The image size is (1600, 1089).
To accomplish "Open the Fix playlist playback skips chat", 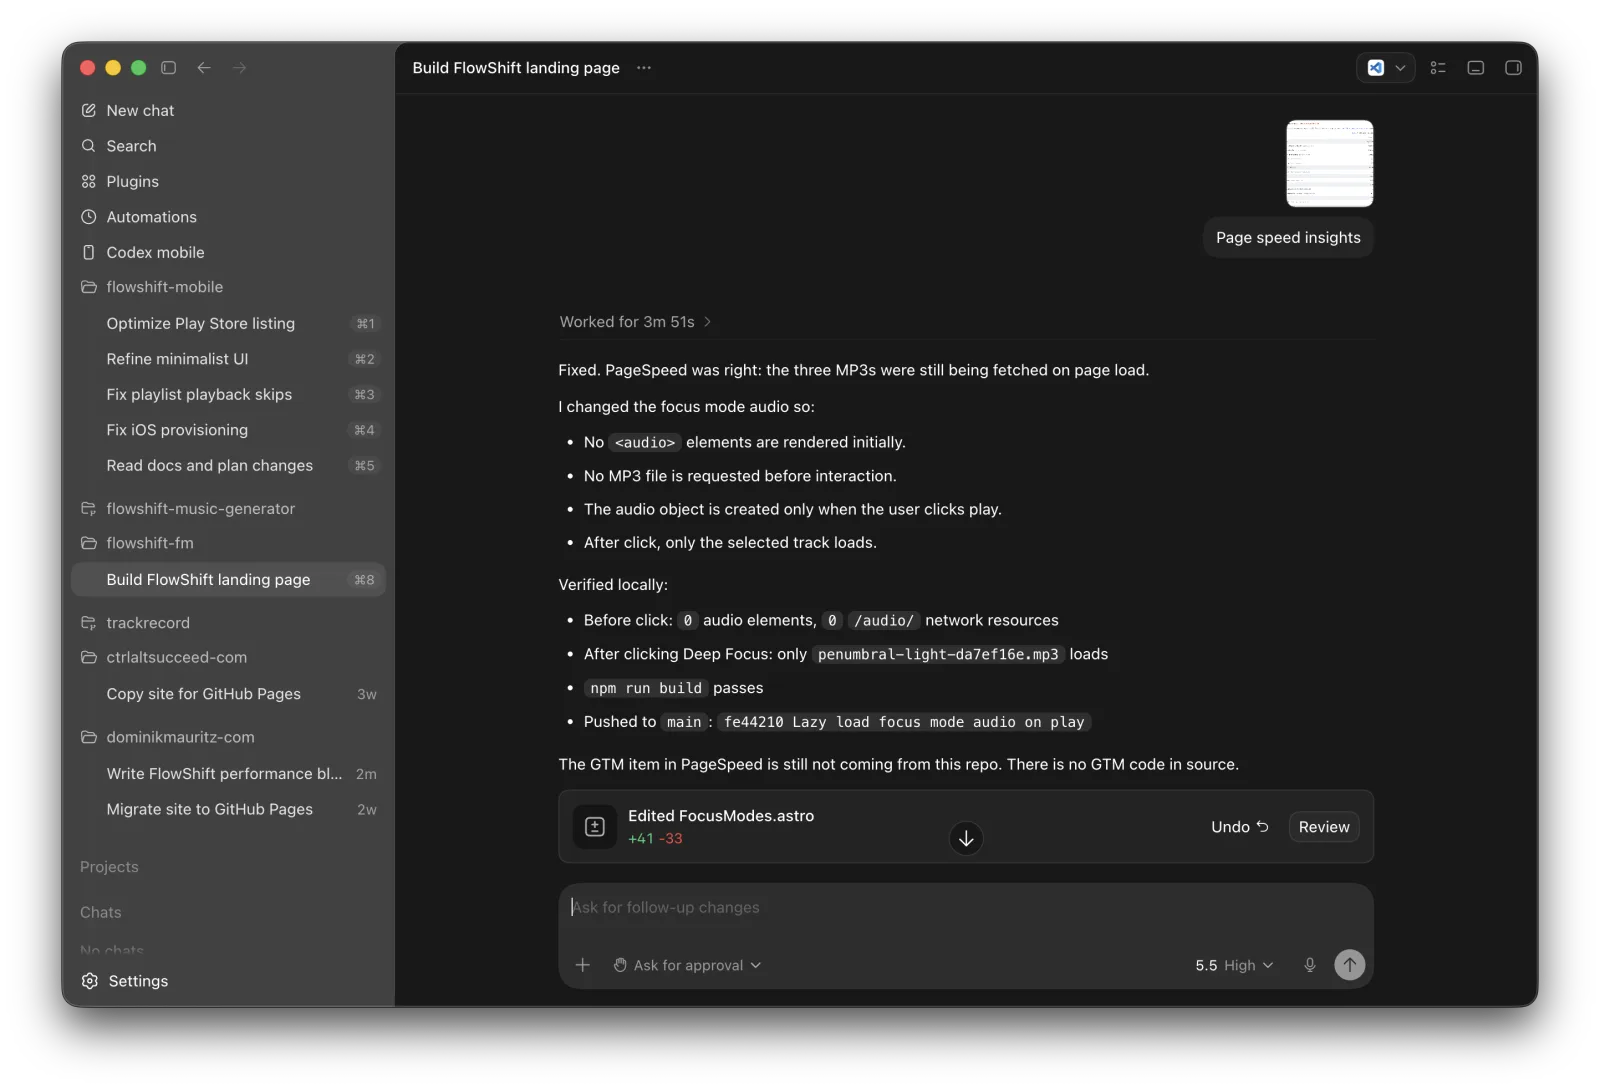I will pos(229,394).
